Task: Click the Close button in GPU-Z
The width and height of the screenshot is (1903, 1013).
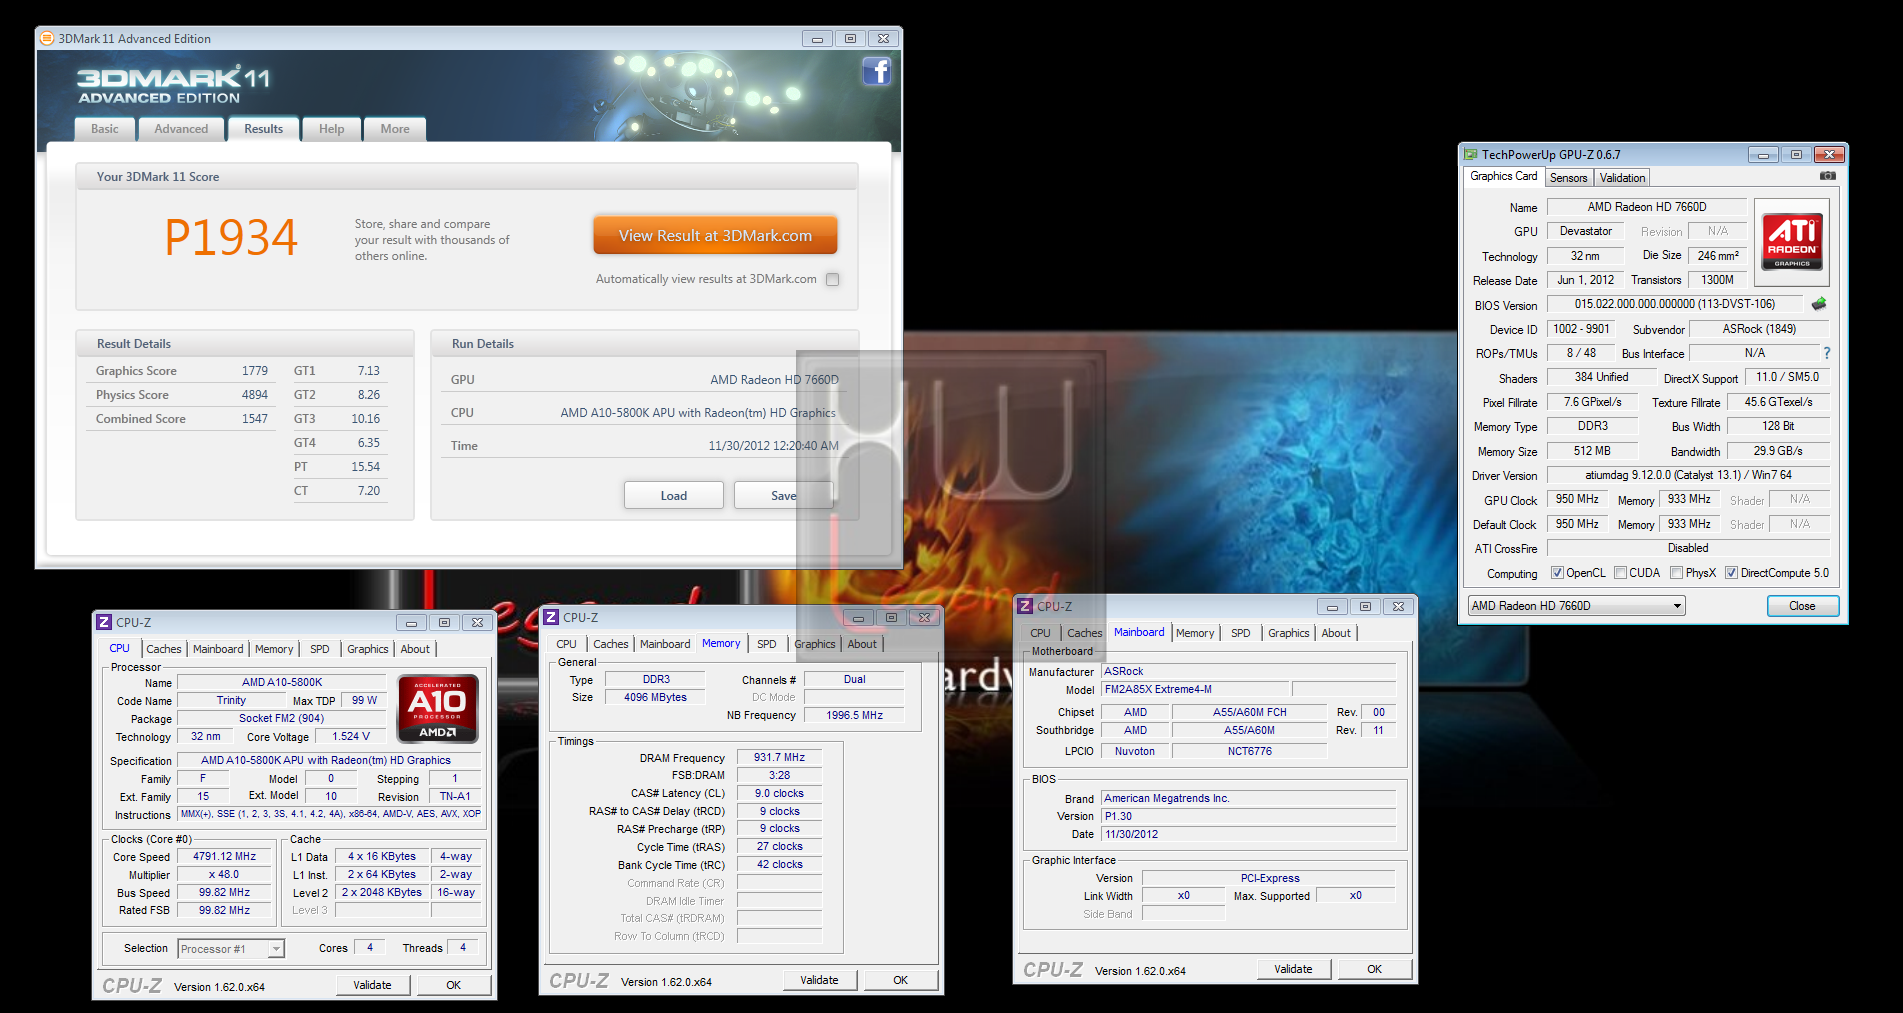Action: tap(1802, 606)
